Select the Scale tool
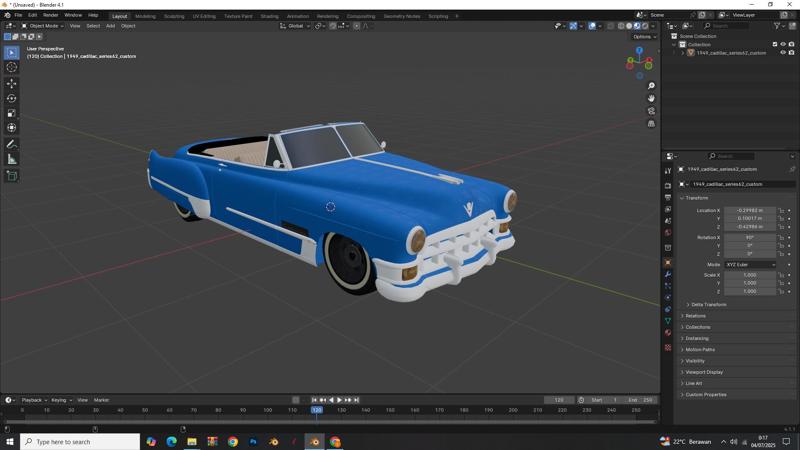800x450 pixels. pos(12,113)
